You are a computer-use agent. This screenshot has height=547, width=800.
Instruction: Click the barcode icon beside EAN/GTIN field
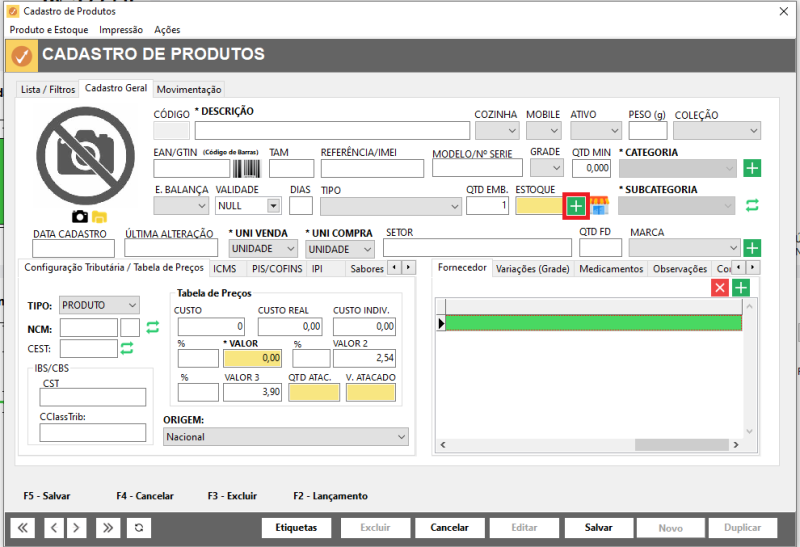click(x=246, y=168)
